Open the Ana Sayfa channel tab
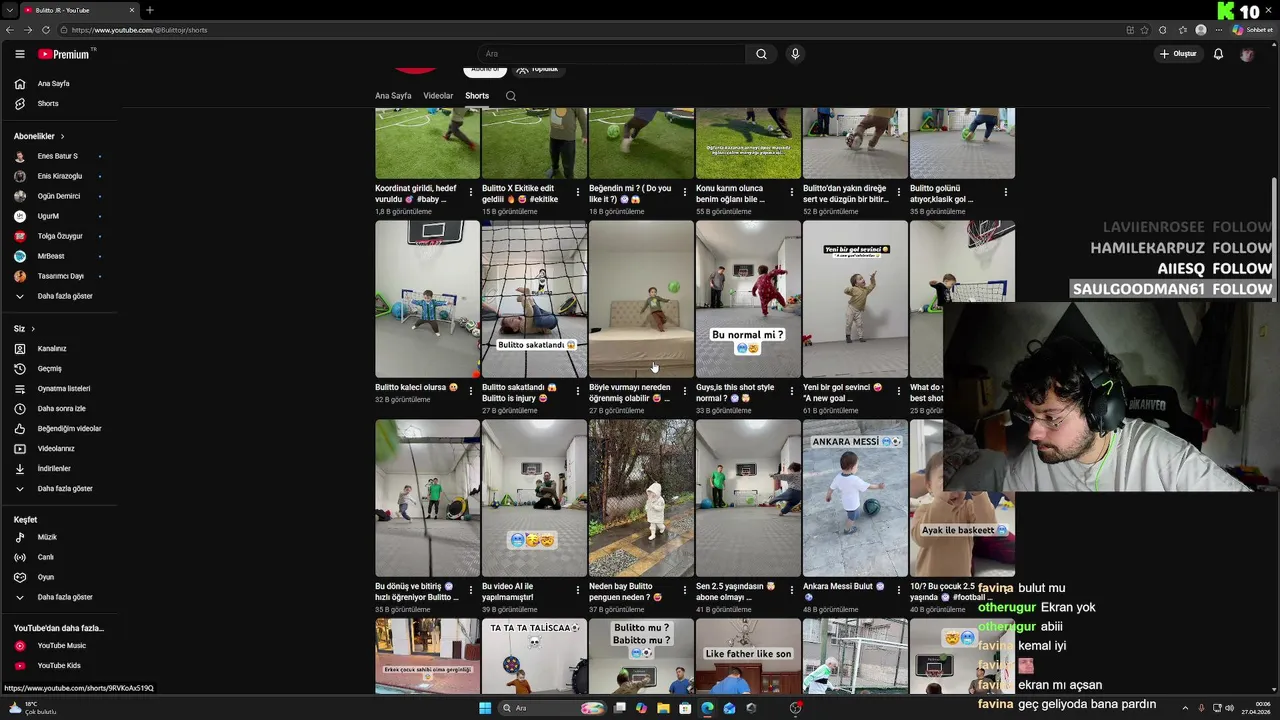 [x=393, y=96]
